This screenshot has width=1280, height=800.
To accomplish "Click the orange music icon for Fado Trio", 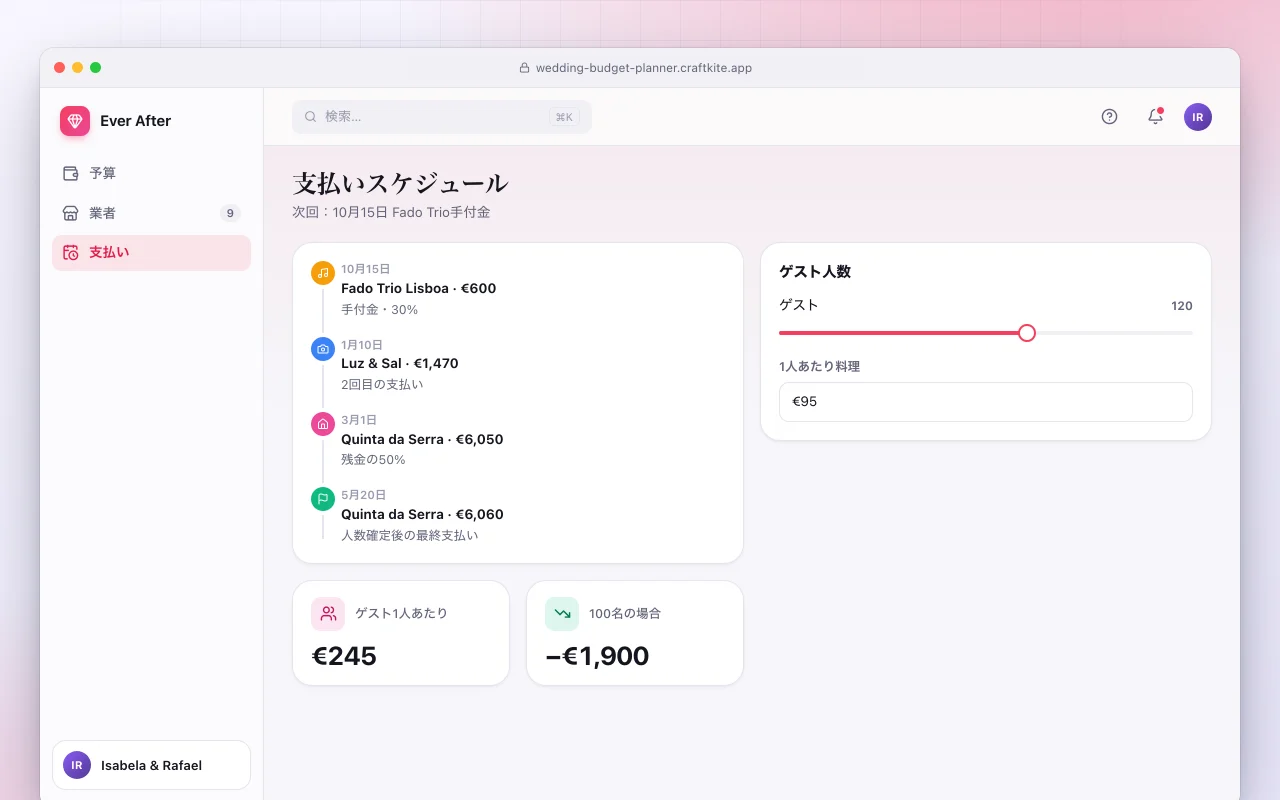I will pos(323,273).
